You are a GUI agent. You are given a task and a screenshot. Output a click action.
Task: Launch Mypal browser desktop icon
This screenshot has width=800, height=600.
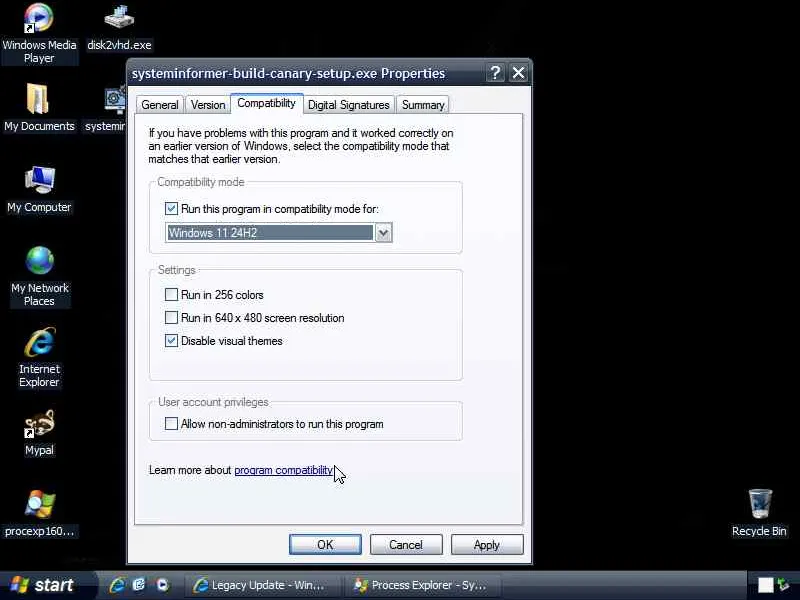39,433
